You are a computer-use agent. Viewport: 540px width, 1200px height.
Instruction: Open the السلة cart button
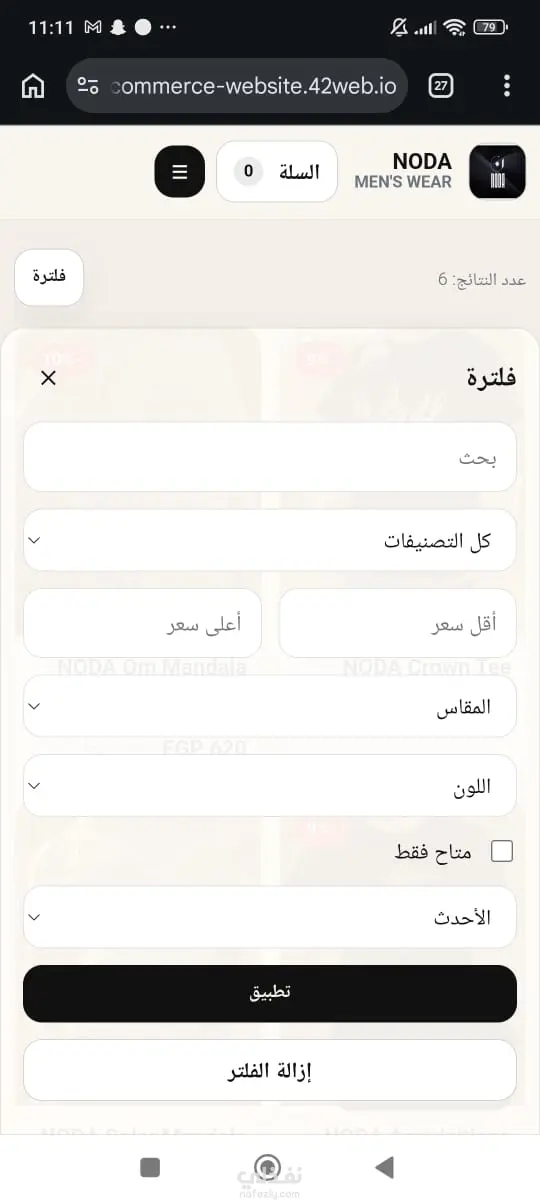277,172
